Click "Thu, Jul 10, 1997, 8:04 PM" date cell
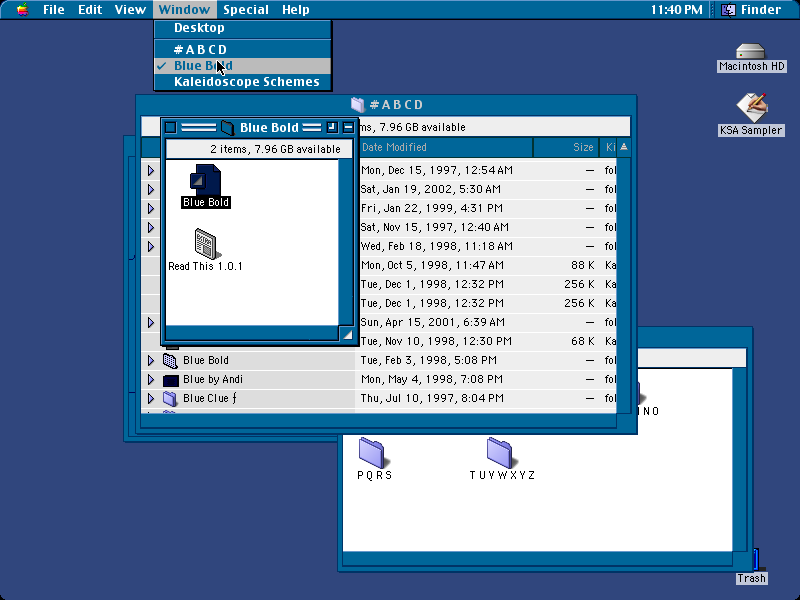This screenshot has height=600, width=800. click(432, 398)
